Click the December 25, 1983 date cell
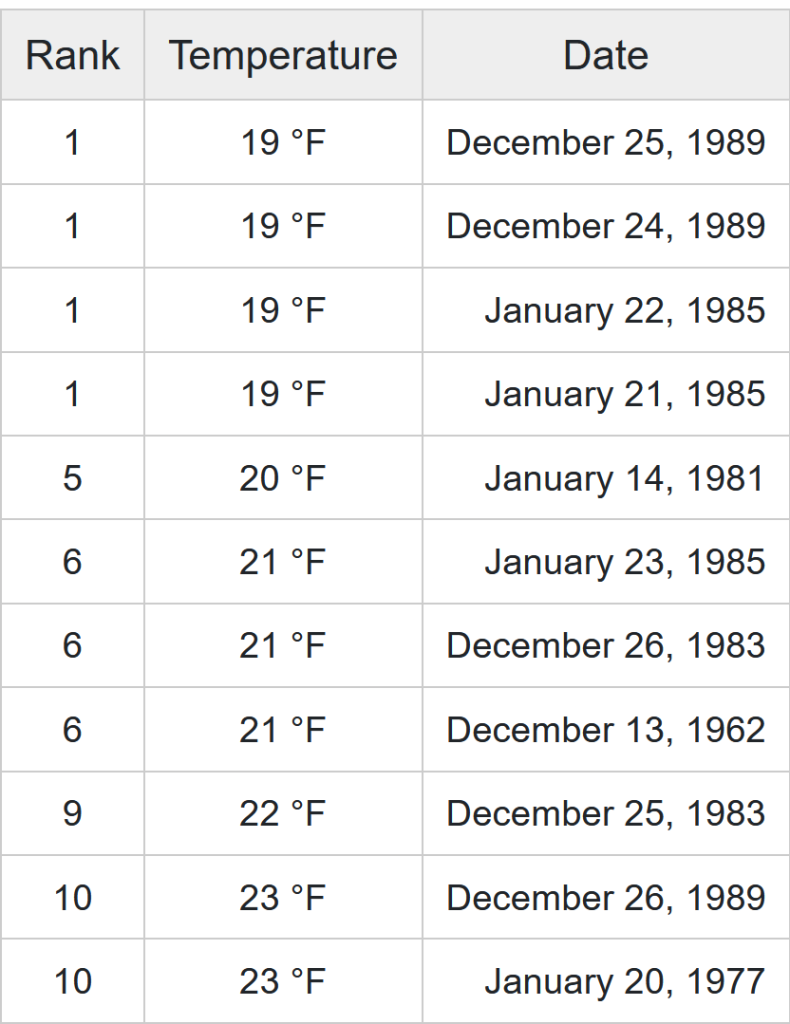The width and height of the screenshot is (790, 1024). tap(606, 814)
